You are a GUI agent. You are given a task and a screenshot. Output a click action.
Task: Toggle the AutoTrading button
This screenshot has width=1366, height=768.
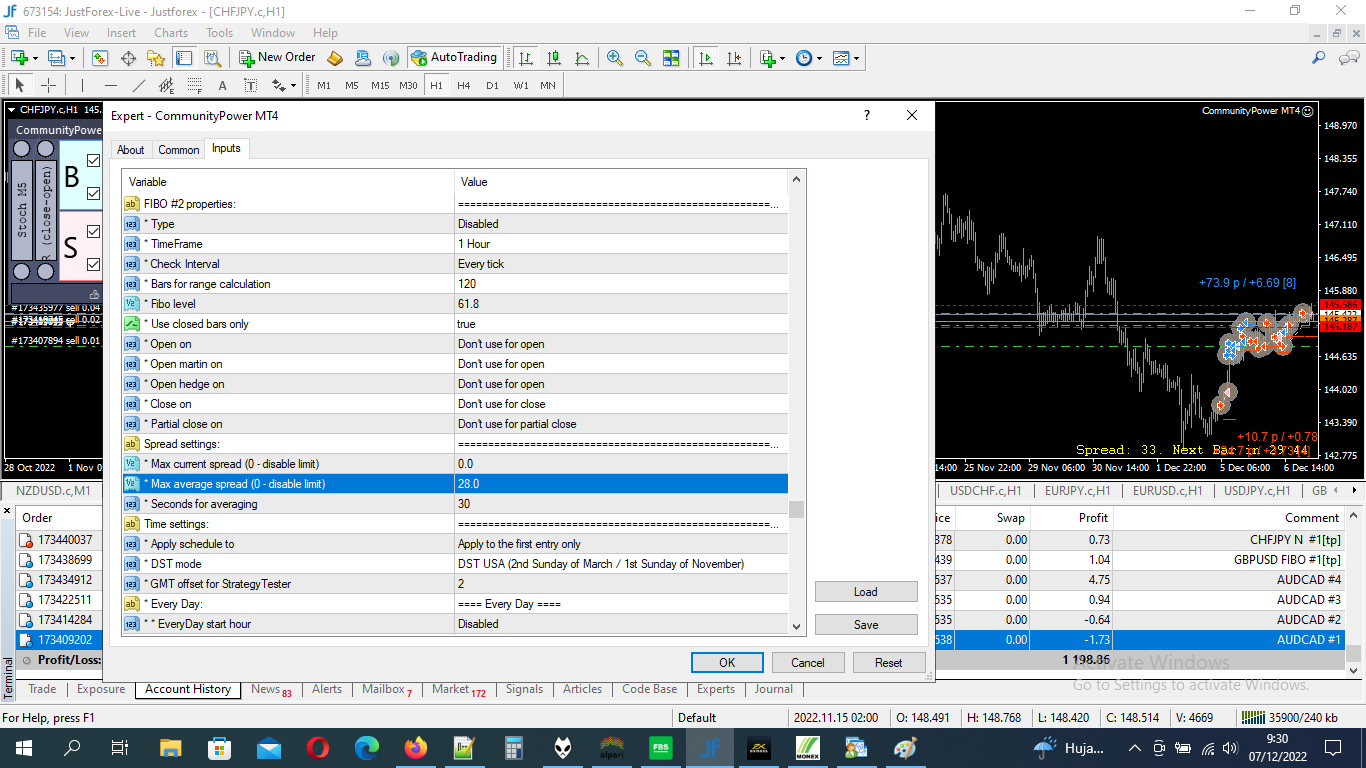453,58
